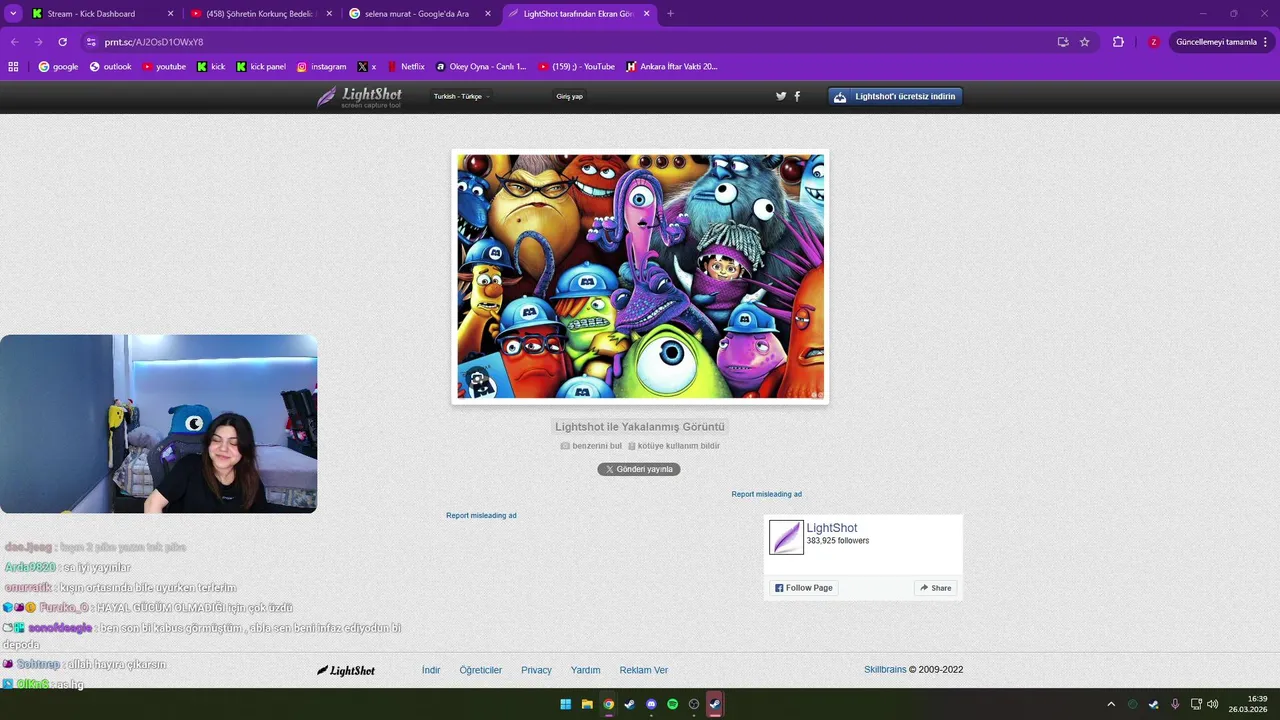The image size is (1280, 720).
Task: Open the İndir footer link
Action: pos(431,670)
